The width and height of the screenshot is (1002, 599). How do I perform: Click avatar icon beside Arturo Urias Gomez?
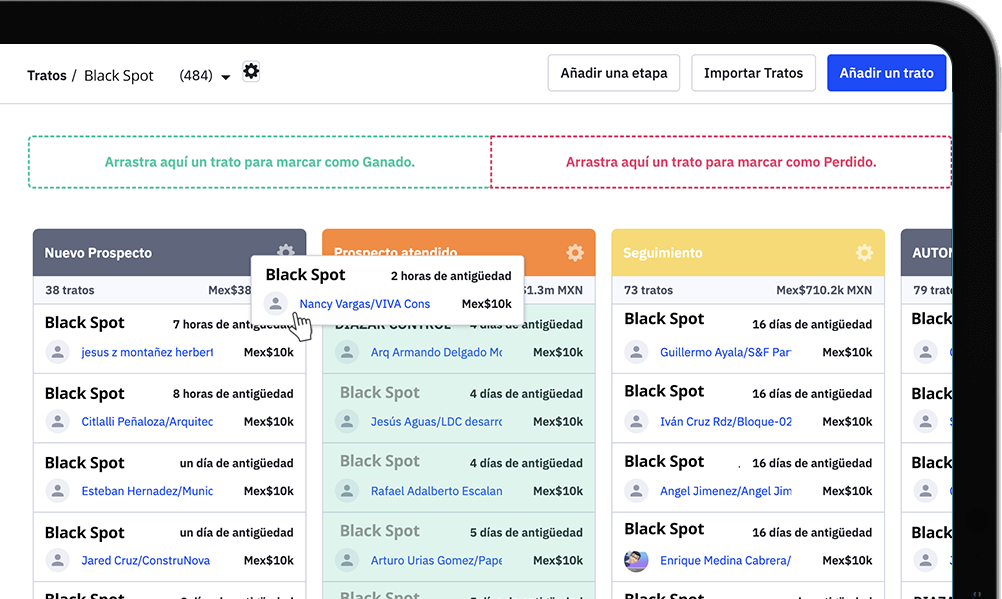[x=347, y=560]
